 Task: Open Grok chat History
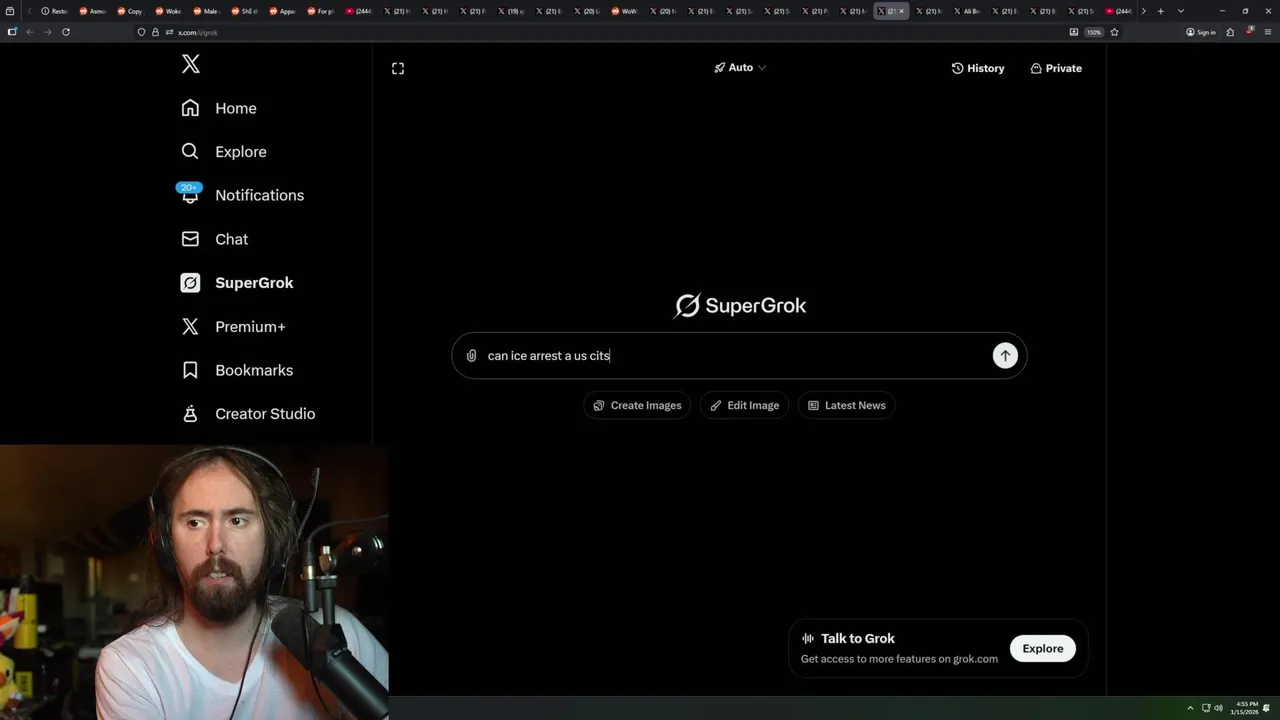coord(978,68)
